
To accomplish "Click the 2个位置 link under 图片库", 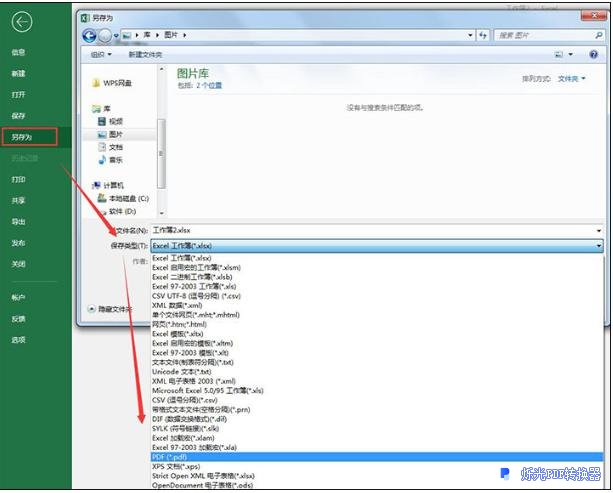I will (x=209, y=85).
